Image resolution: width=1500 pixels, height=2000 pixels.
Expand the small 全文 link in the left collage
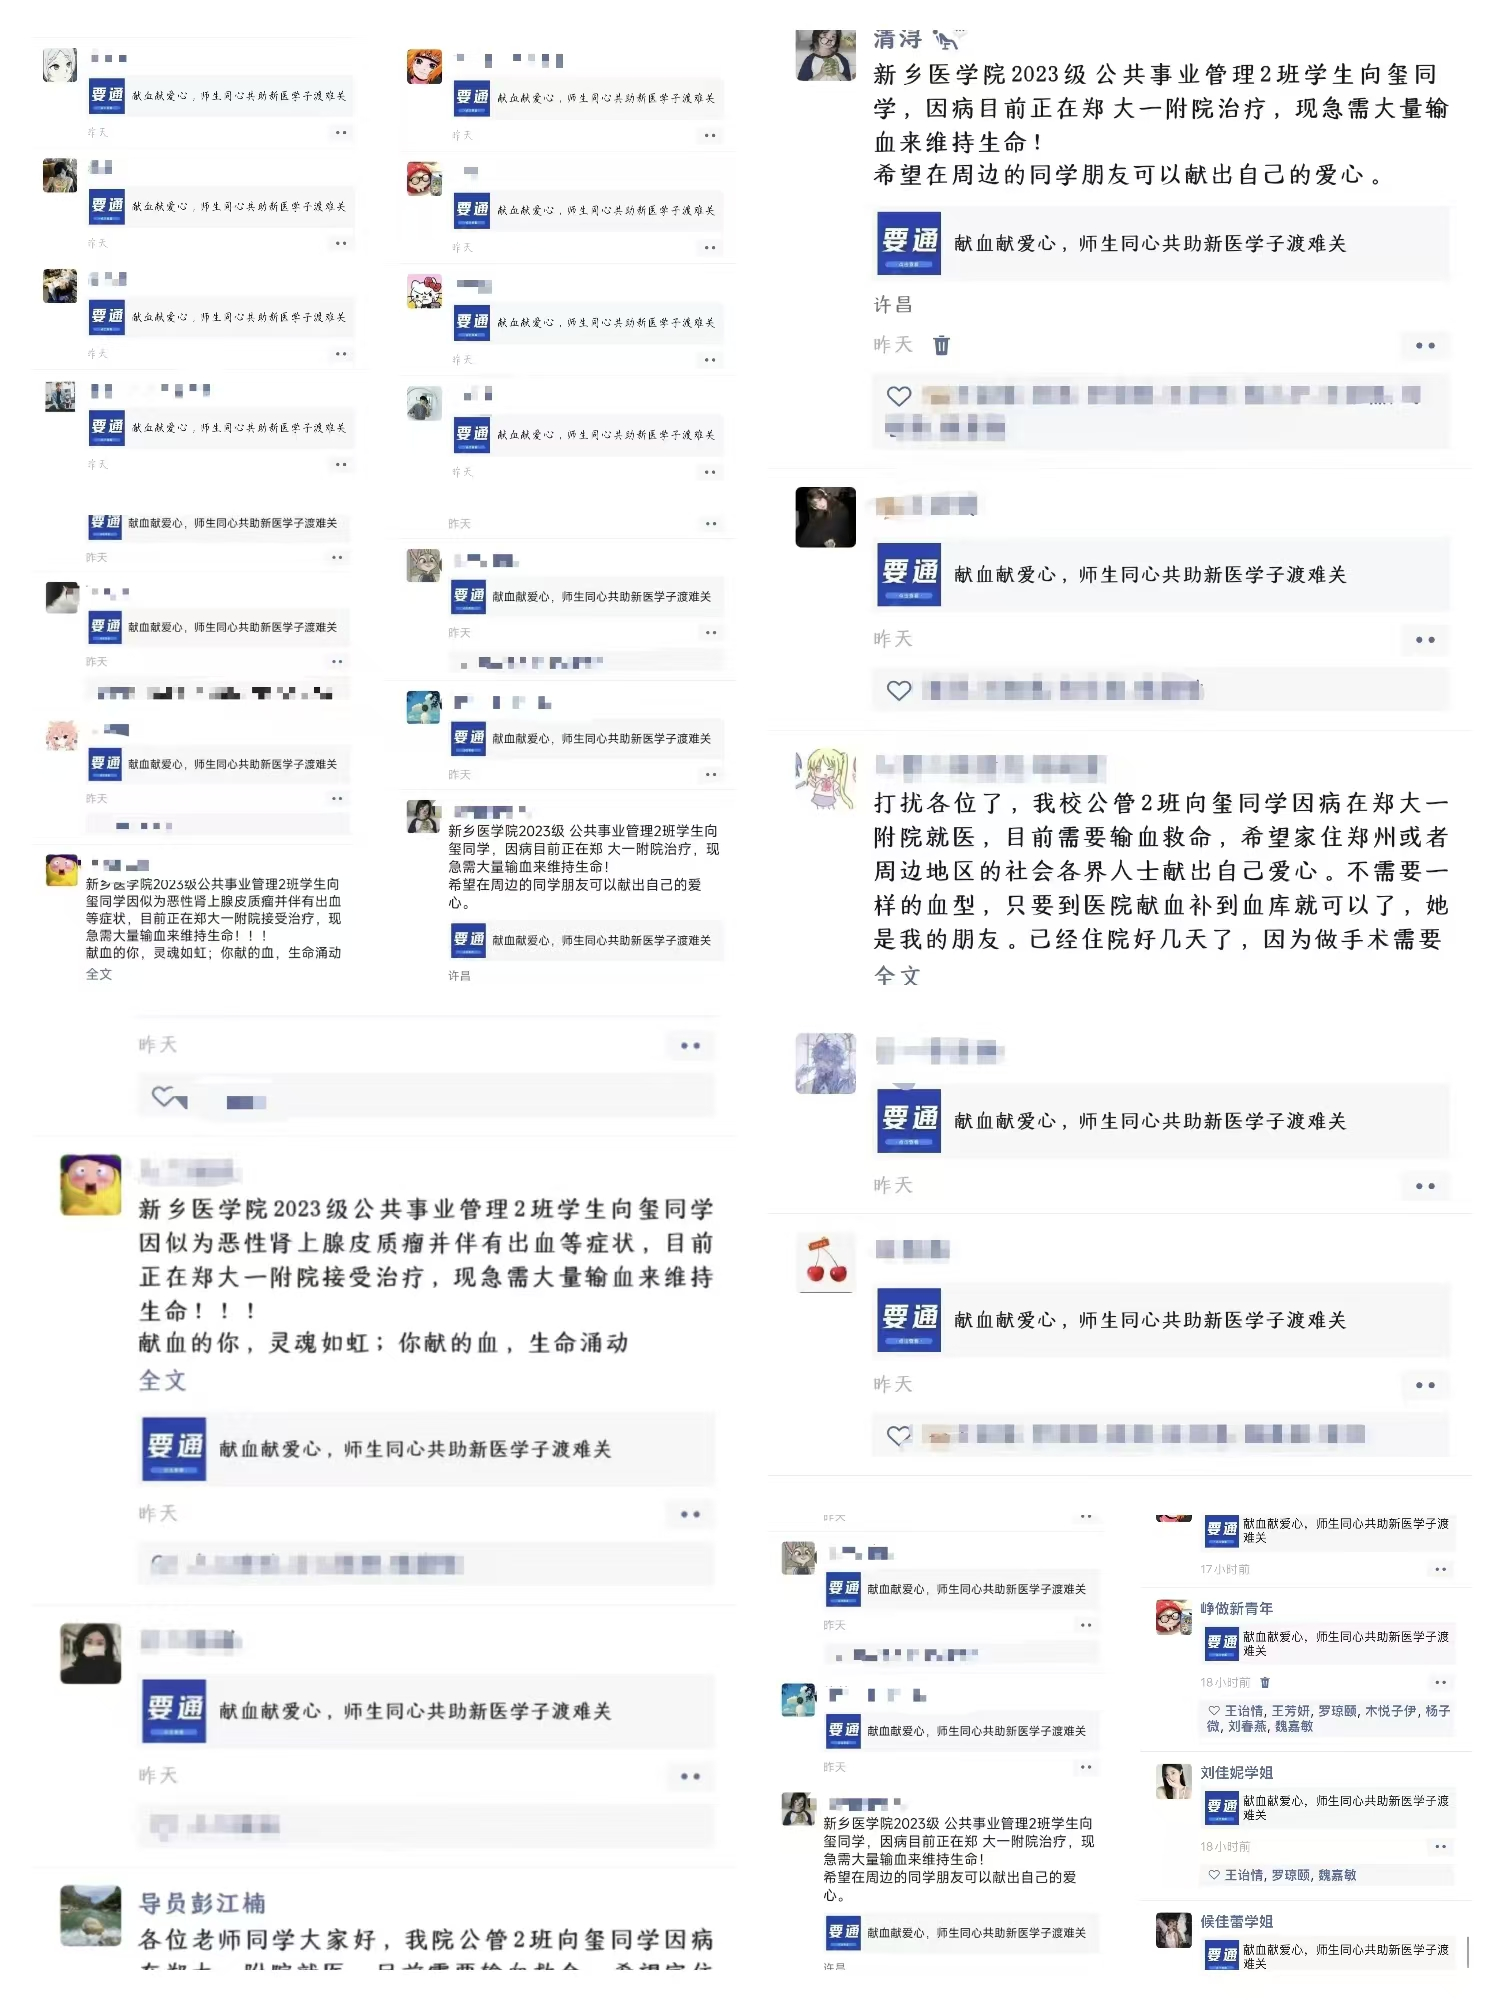tap(99, 974)
